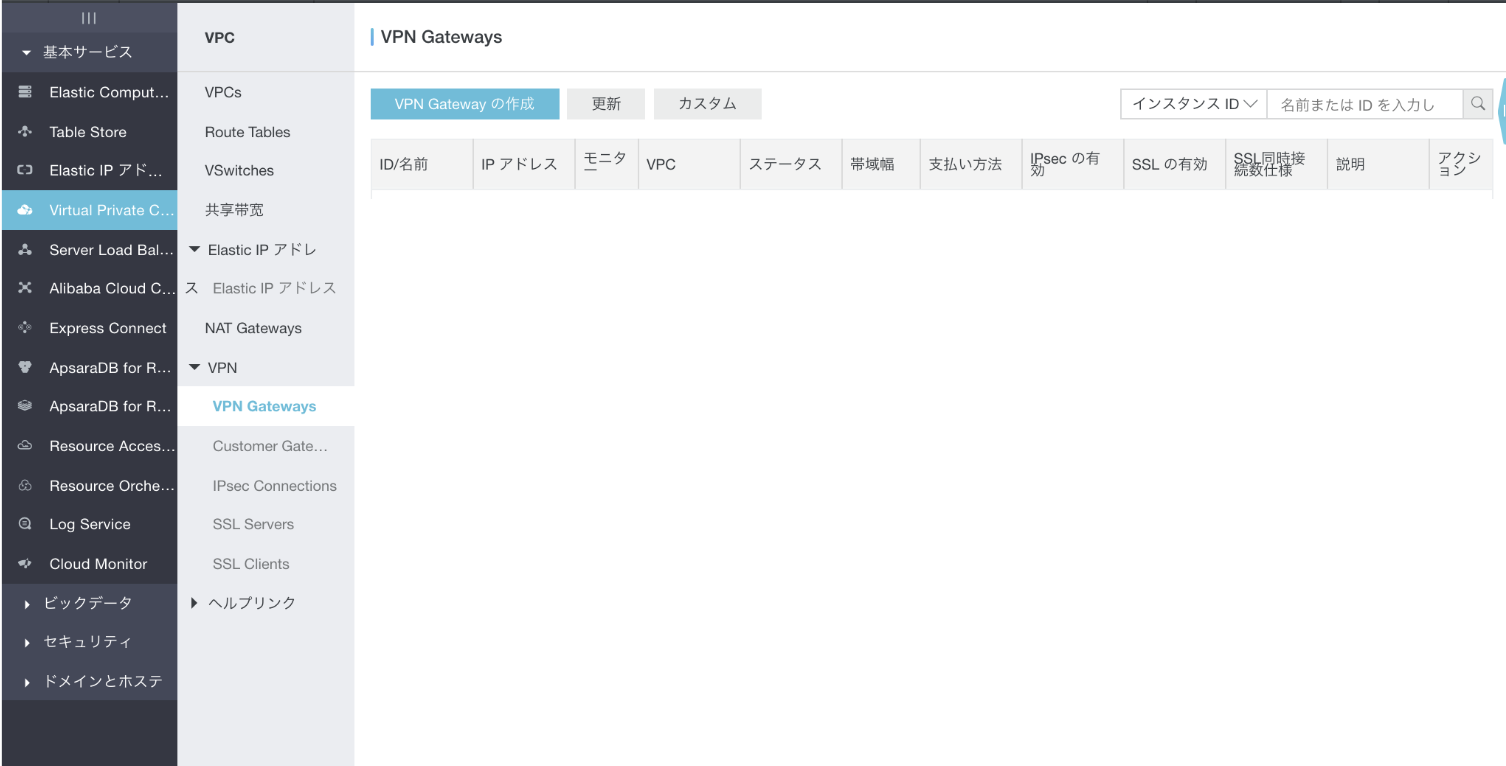Open Table Store service
This screenshot has width=1506, height=766.
tap(88, 132)
